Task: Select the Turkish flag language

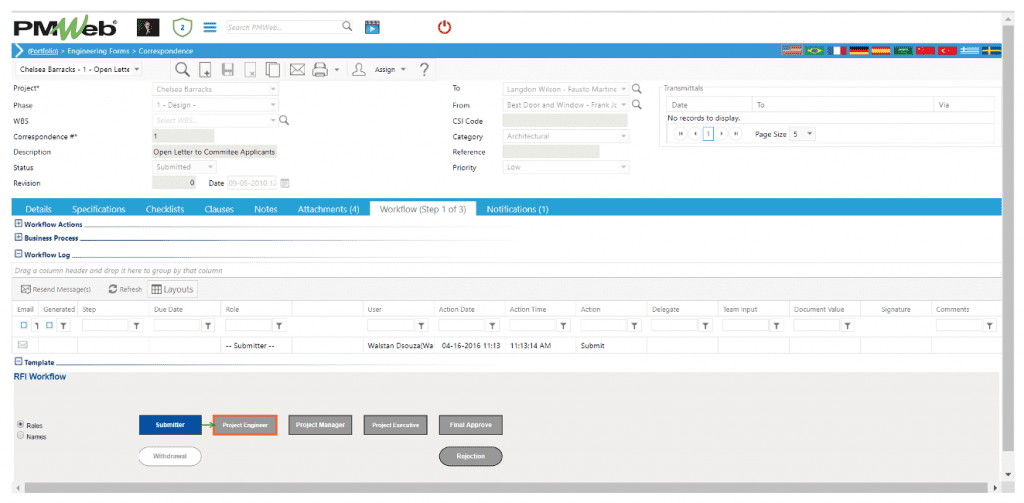Action: [x=948, y=50]
